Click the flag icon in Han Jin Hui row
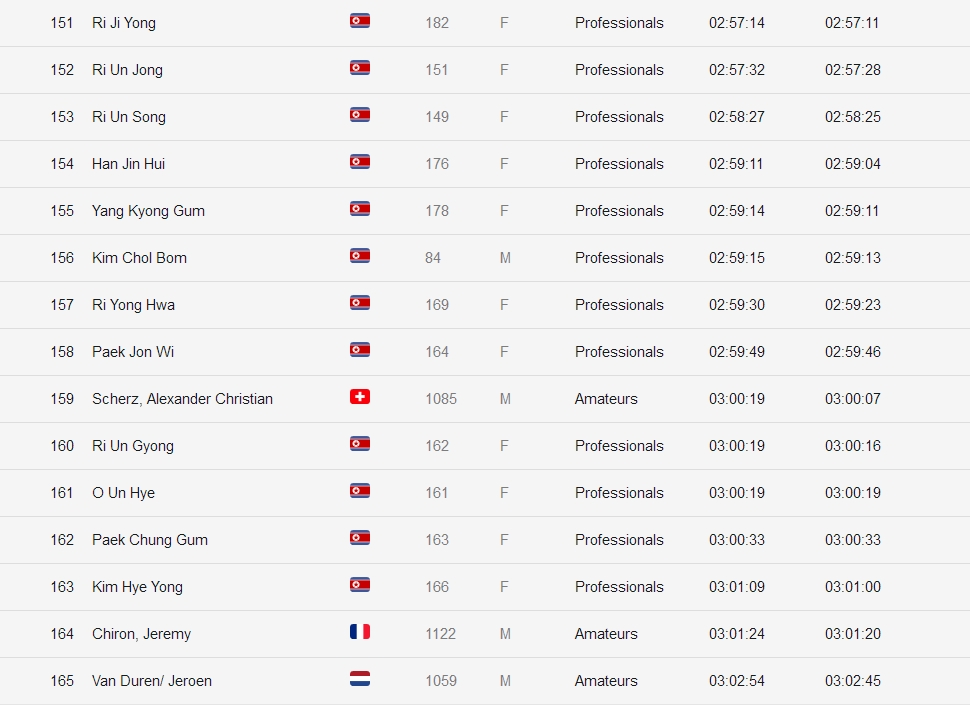The width and height of the screenshot is (970, 705). (360, 162)
